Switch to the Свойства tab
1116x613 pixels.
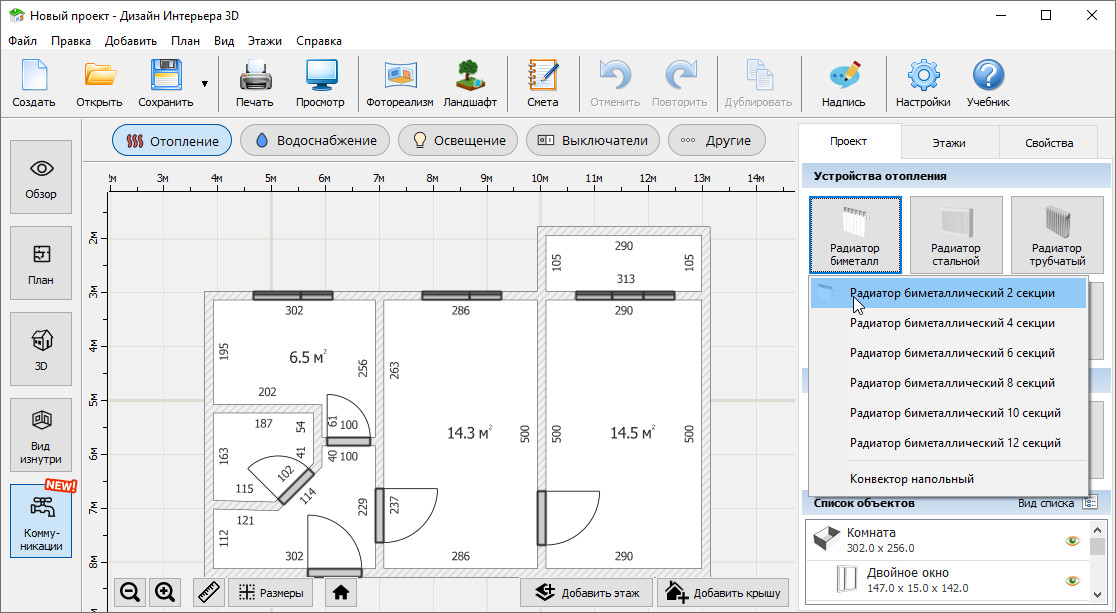1048,143
